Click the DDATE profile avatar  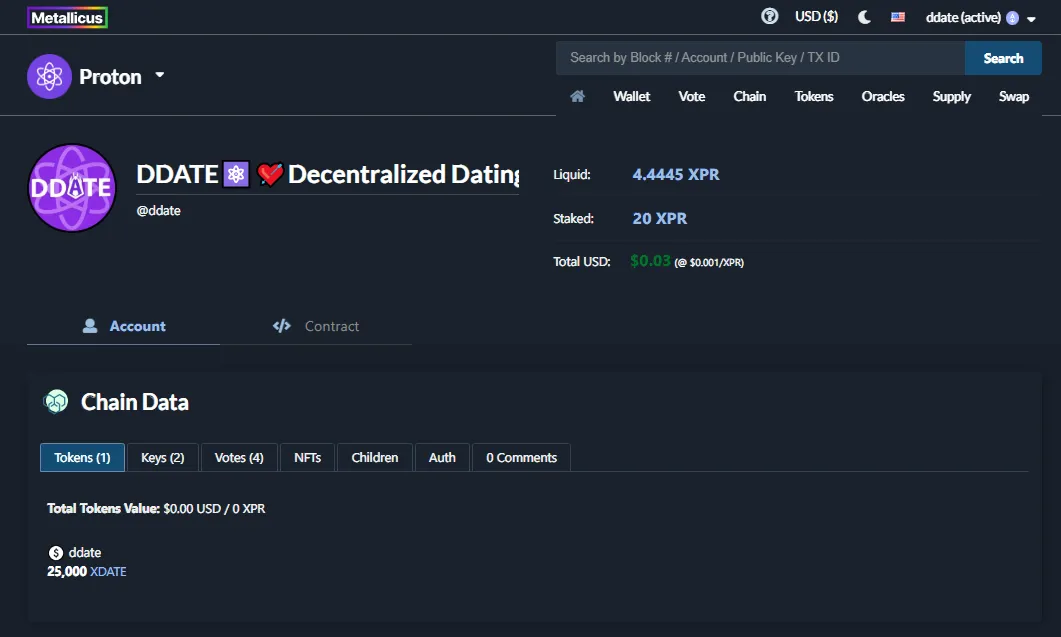click(72, 188)
